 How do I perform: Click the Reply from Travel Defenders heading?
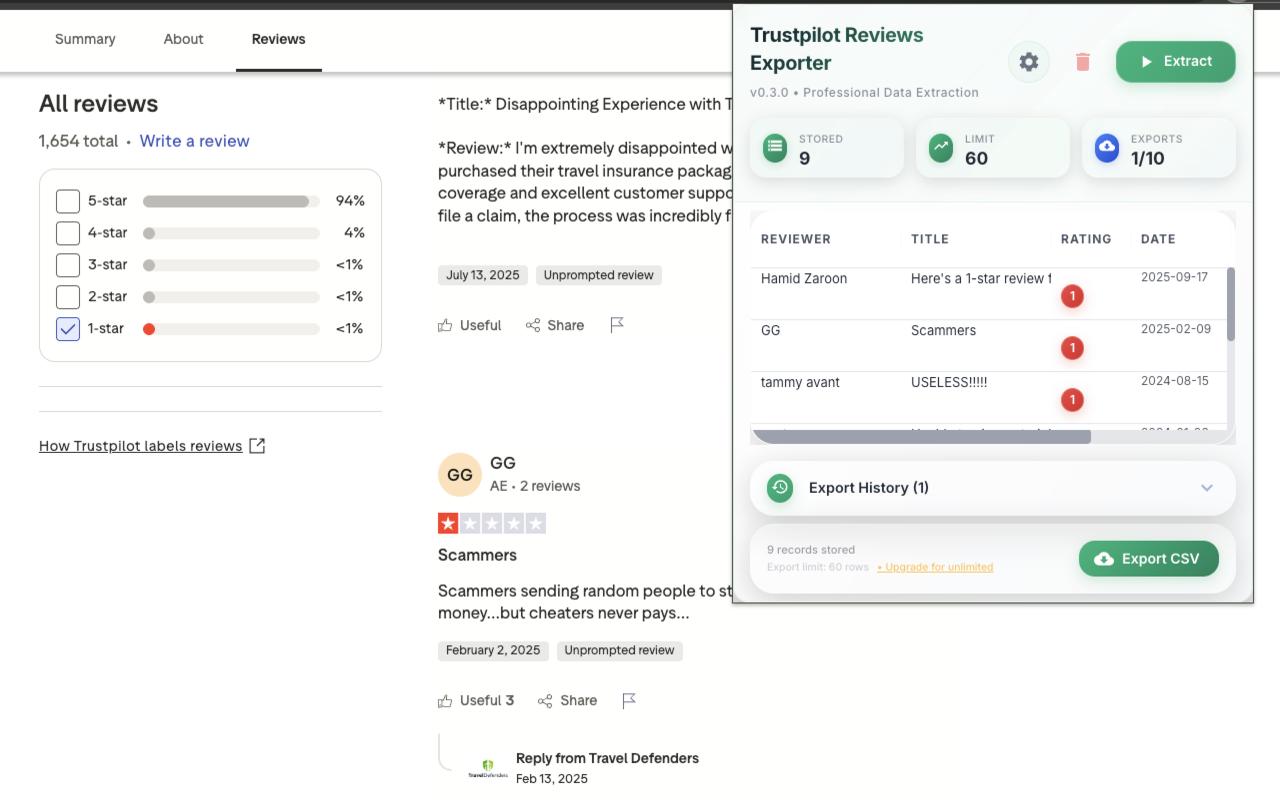click(607, 758)
